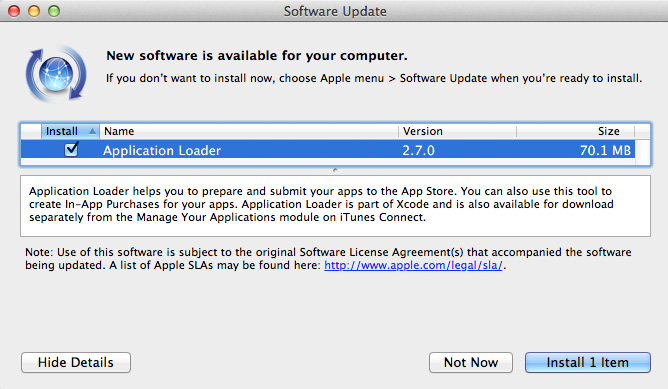The image size is (668, 389).
Task: Close the Software Update window with the red button
Action: point(14,11)
